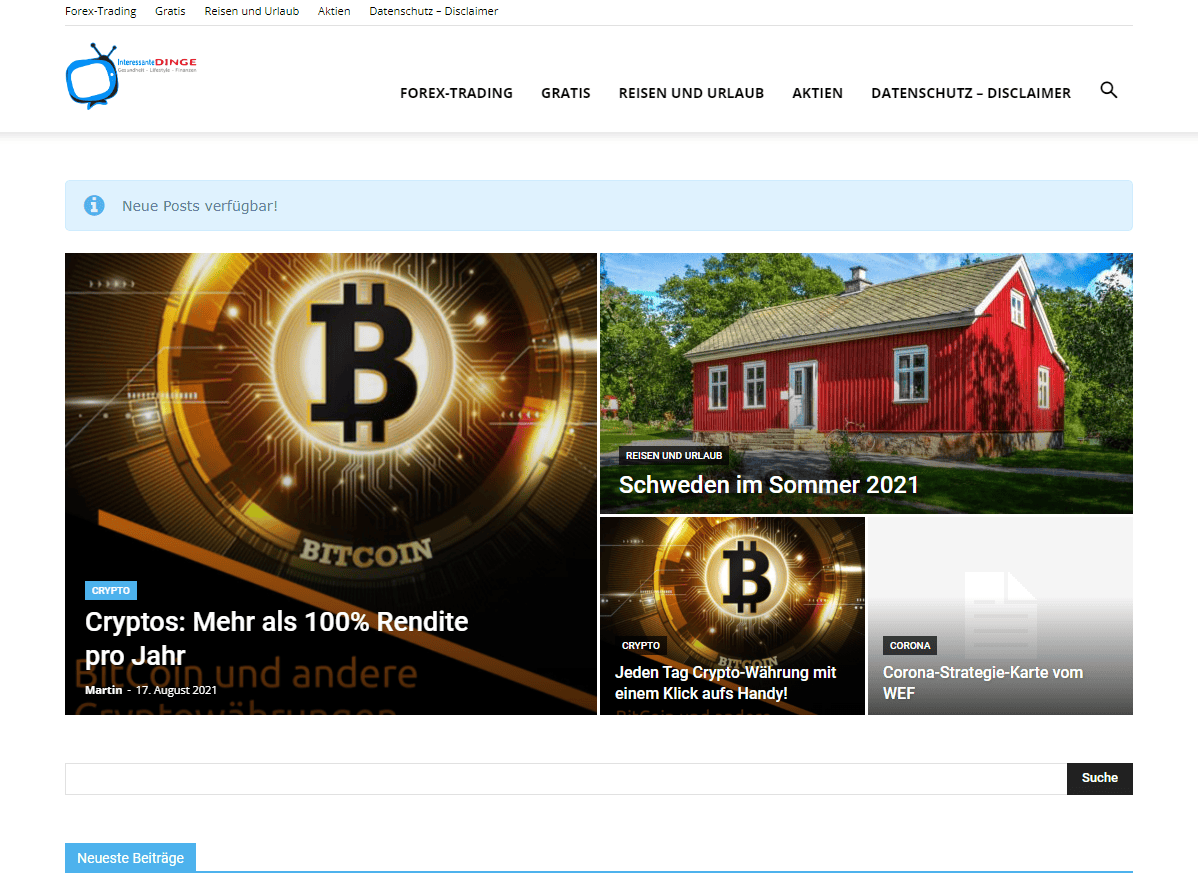Viewport: 1198px width, 893px height.
Task: Click the Suche button
Action: click(1099, 778)
